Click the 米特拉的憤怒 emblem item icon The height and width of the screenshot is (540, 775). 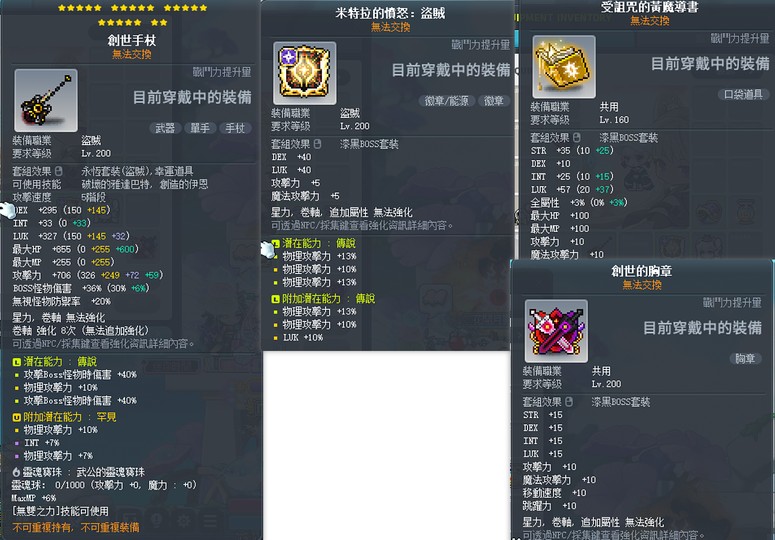point(304,73)
